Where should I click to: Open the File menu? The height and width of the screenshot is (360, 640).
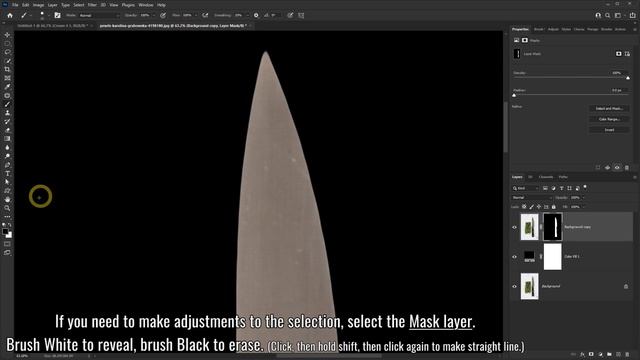pos(15,5)
